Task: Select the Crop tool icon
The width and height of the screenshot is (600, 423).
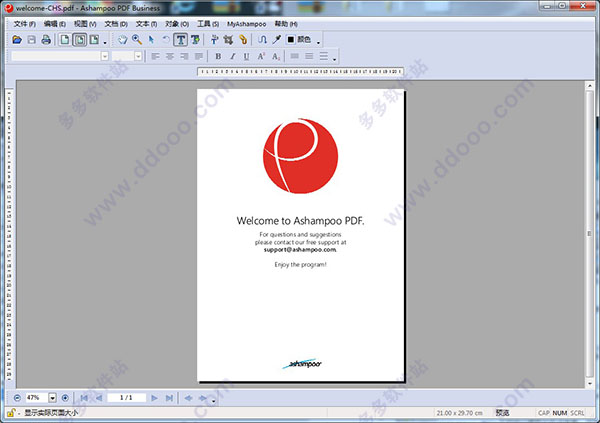Action: 228,39
